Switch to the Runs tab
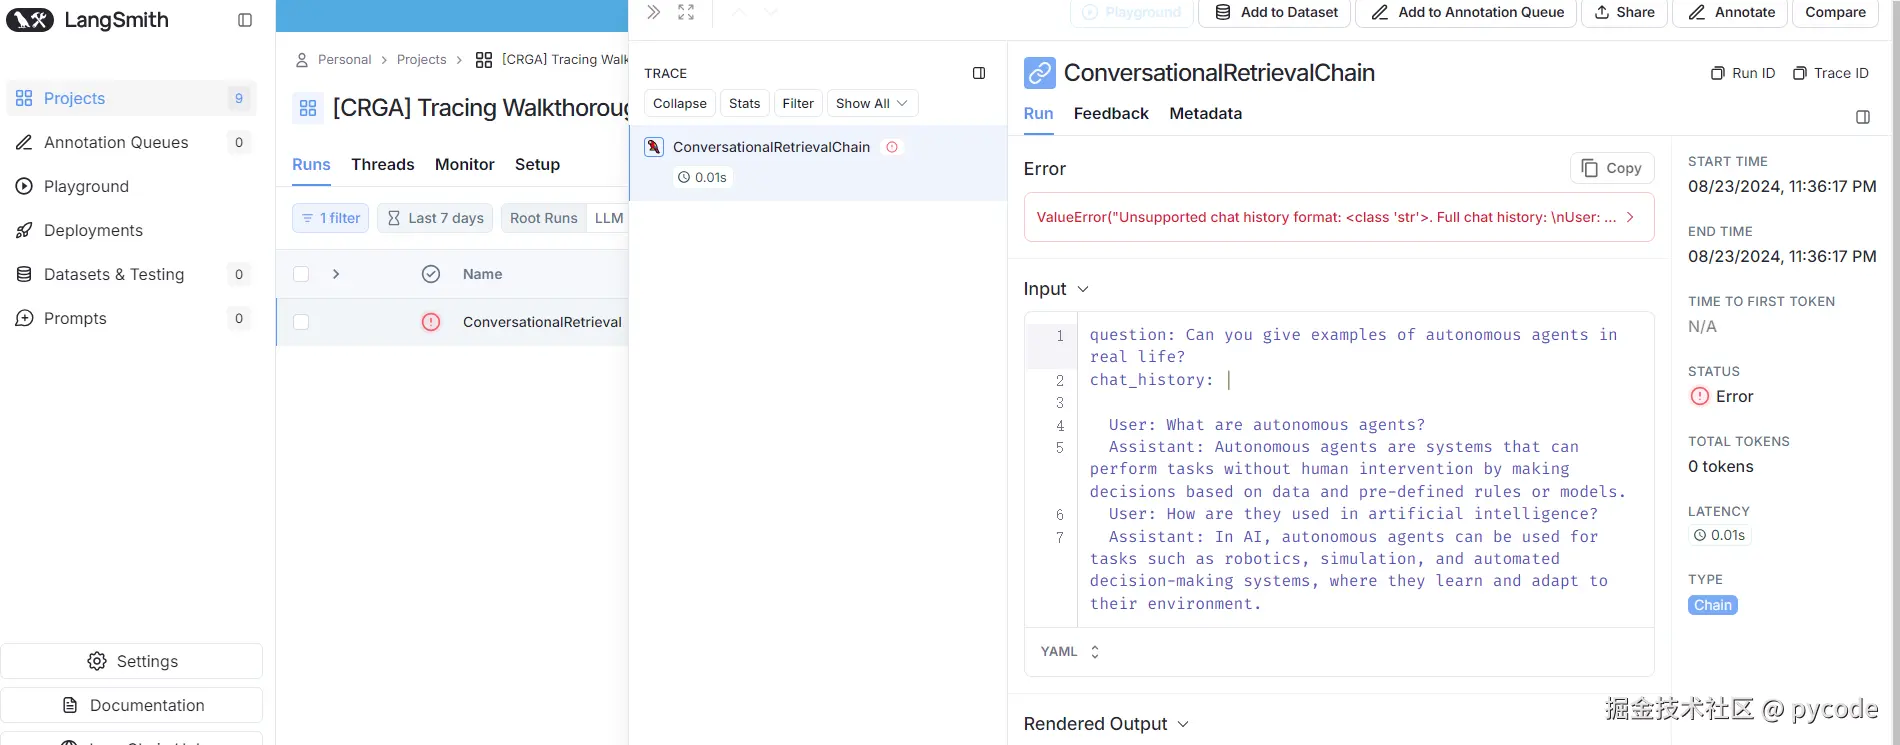The height and width of the screenshot is (745, 1900). coord(311,164)
